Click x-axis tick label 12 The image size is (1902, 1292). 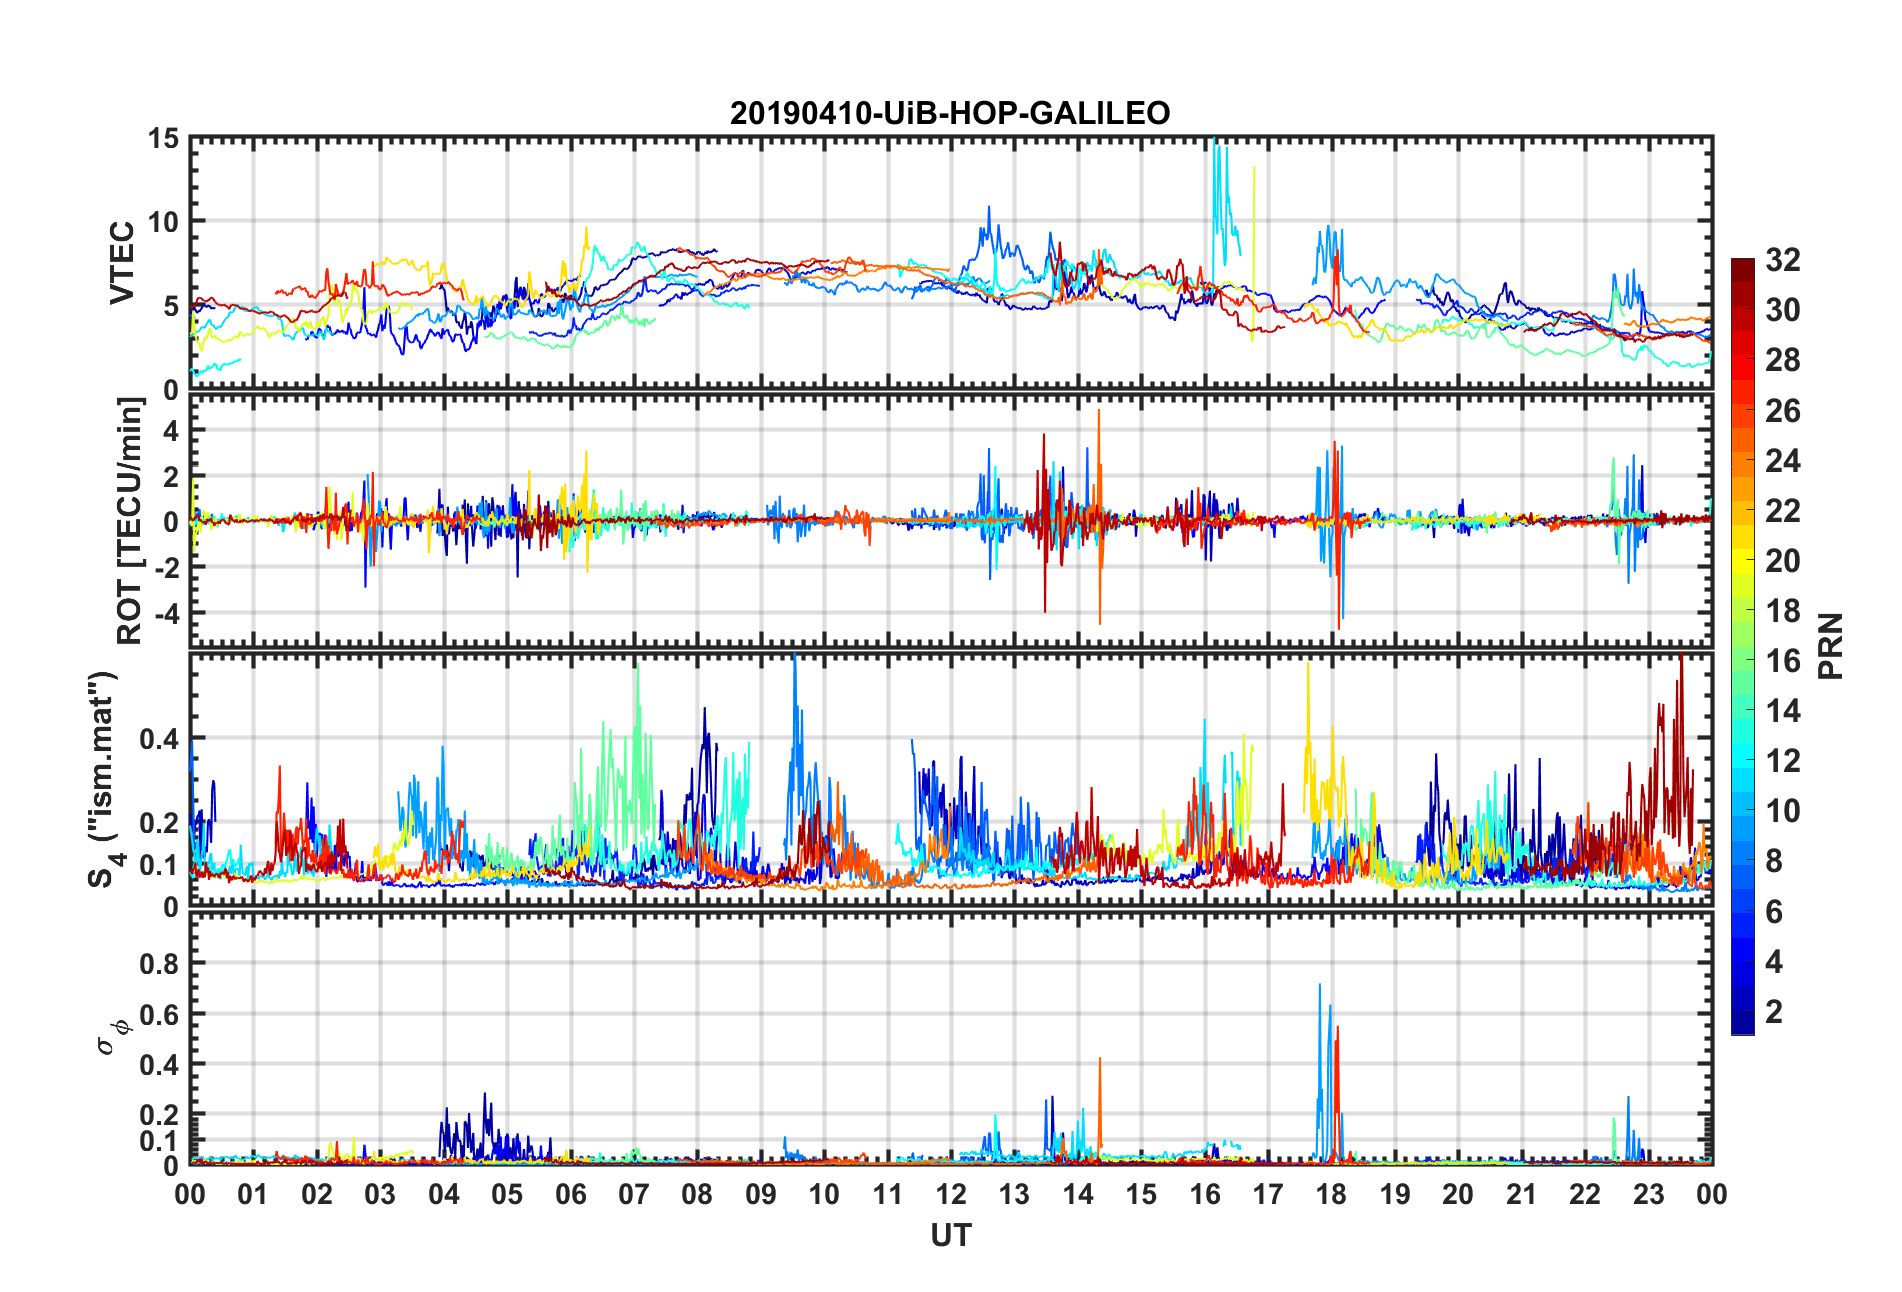[951, 1194]
